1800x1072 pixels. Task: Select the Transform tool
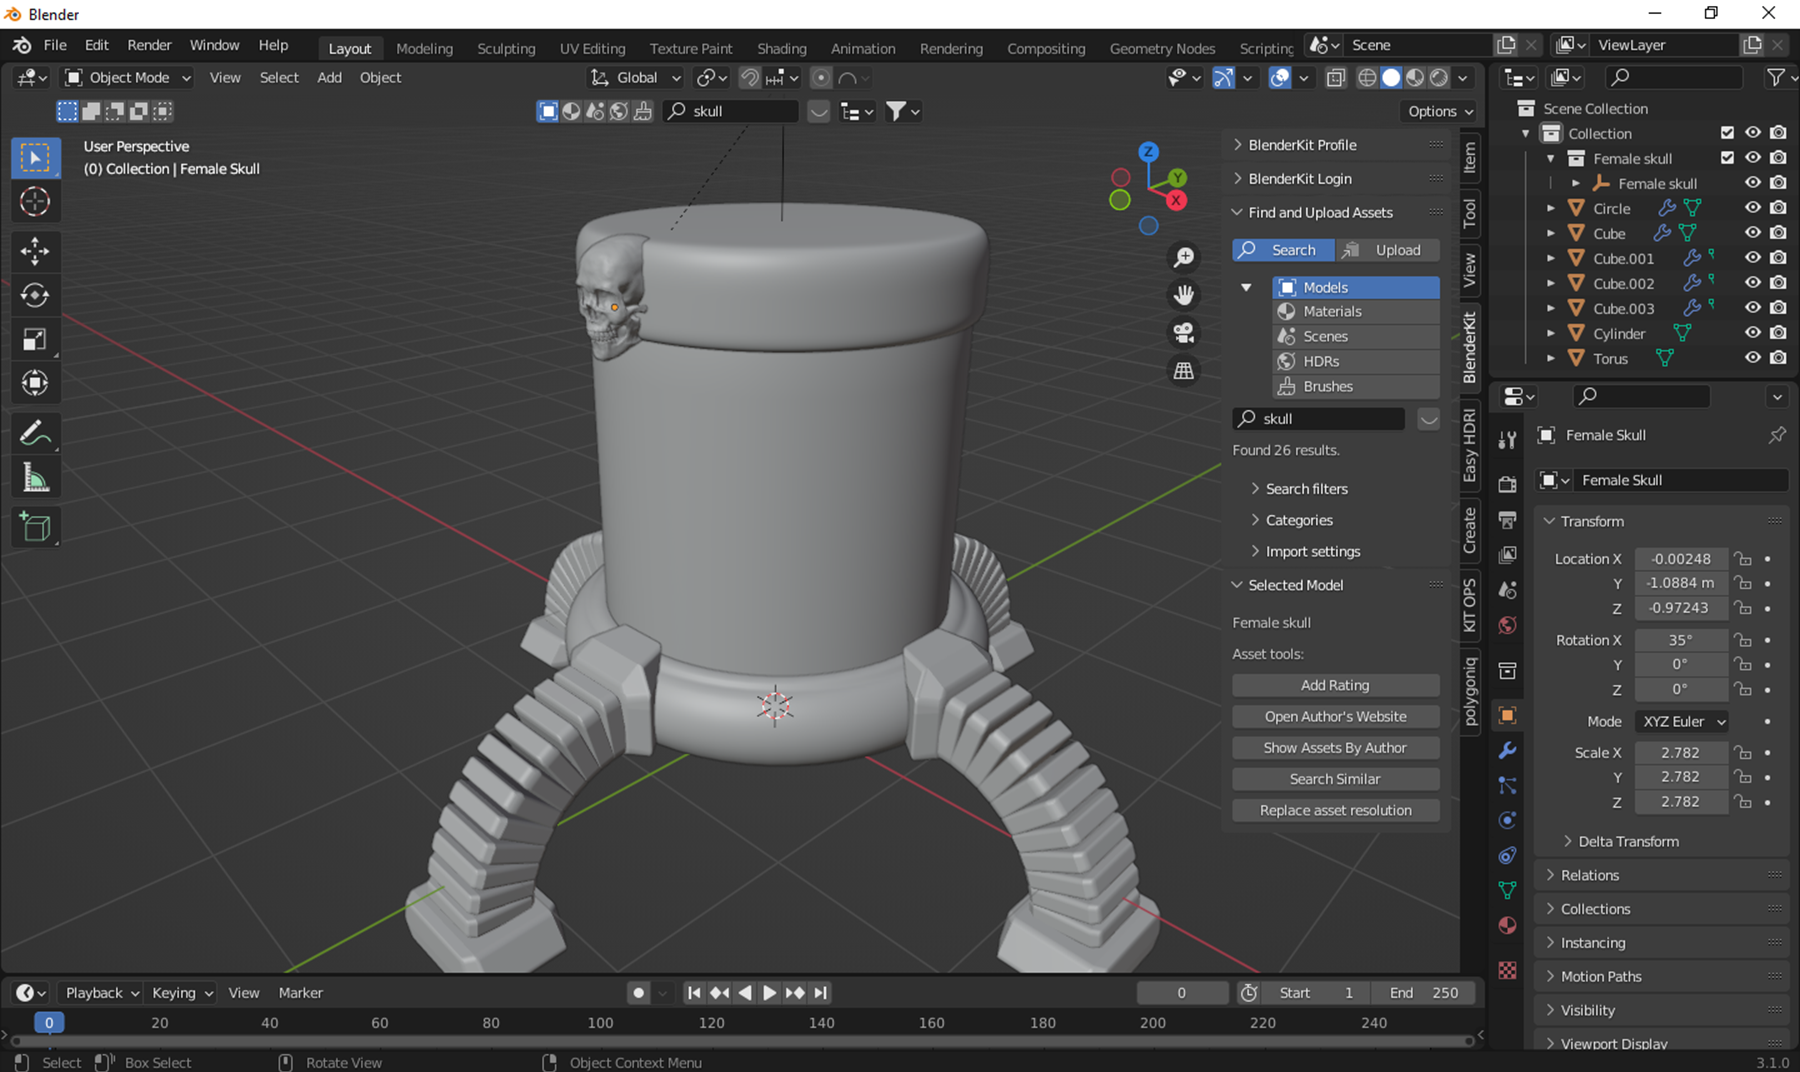click(35, 383)
